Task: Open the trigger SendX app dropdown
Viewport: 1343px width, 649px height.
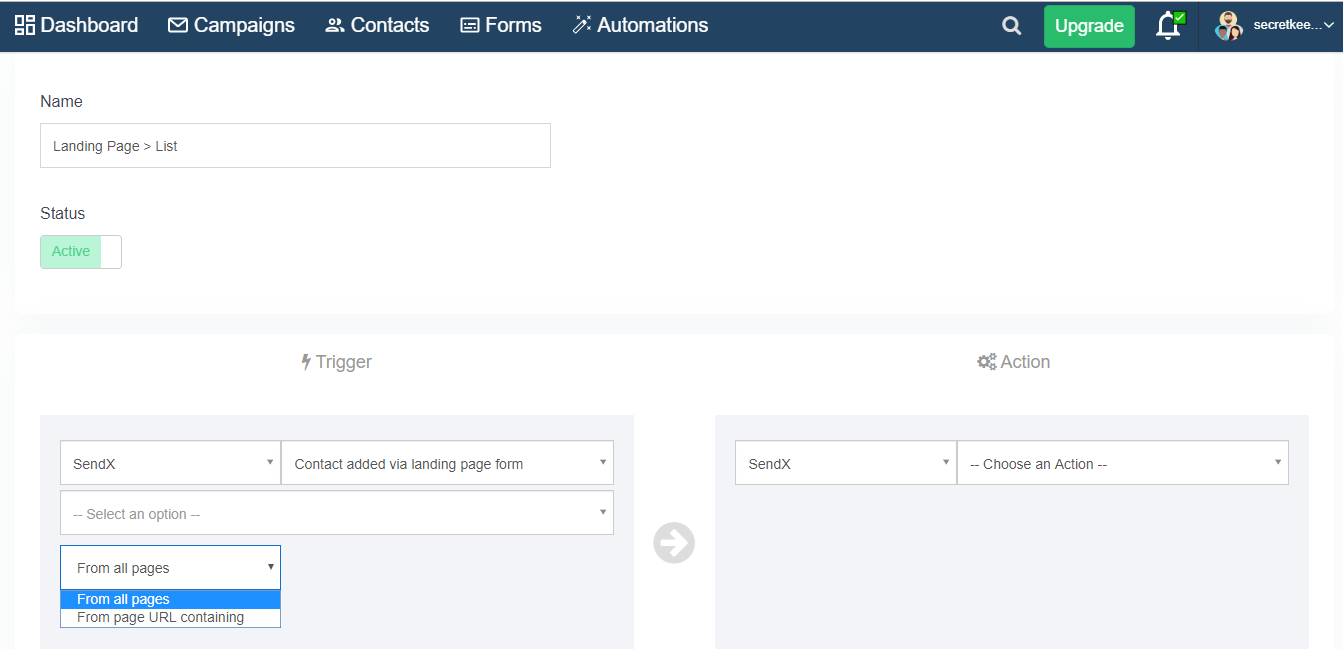Action: tap(170, 463)
